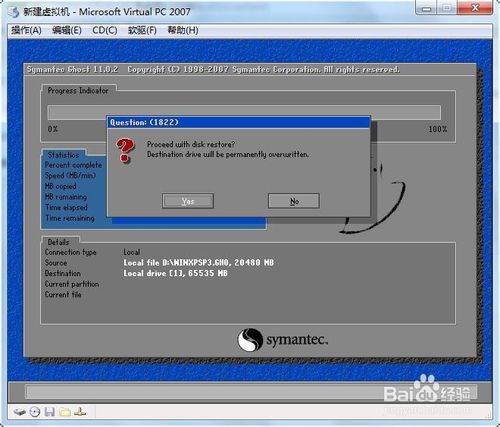This screenshot has height=427, width=500.
Task: Click the hard disk status bar icon
Action: 20,412
